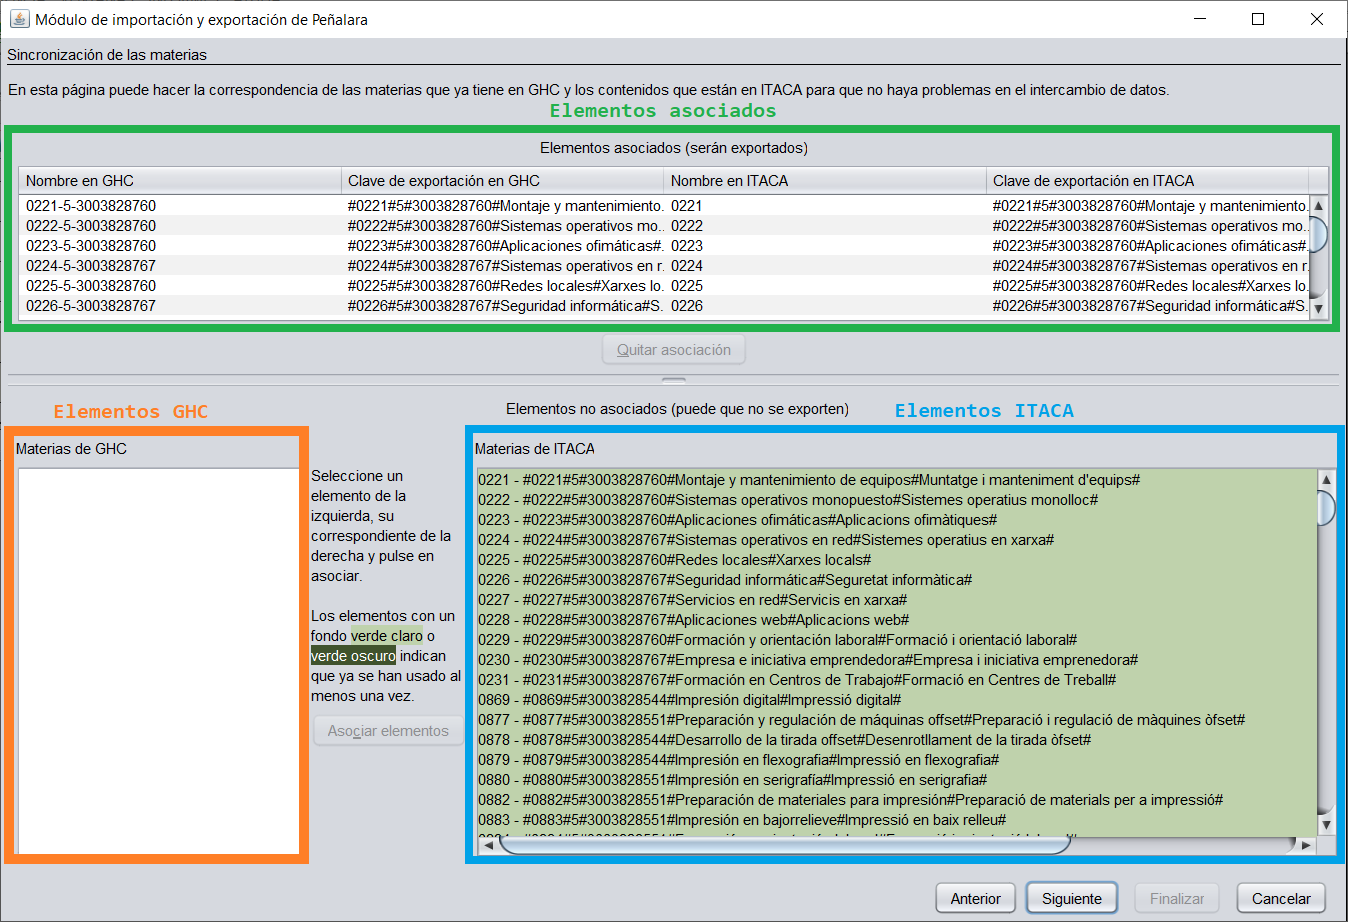Select ITACA item 0879 Impresión en flexografía

pyautogui.click(x=897, y=760)
